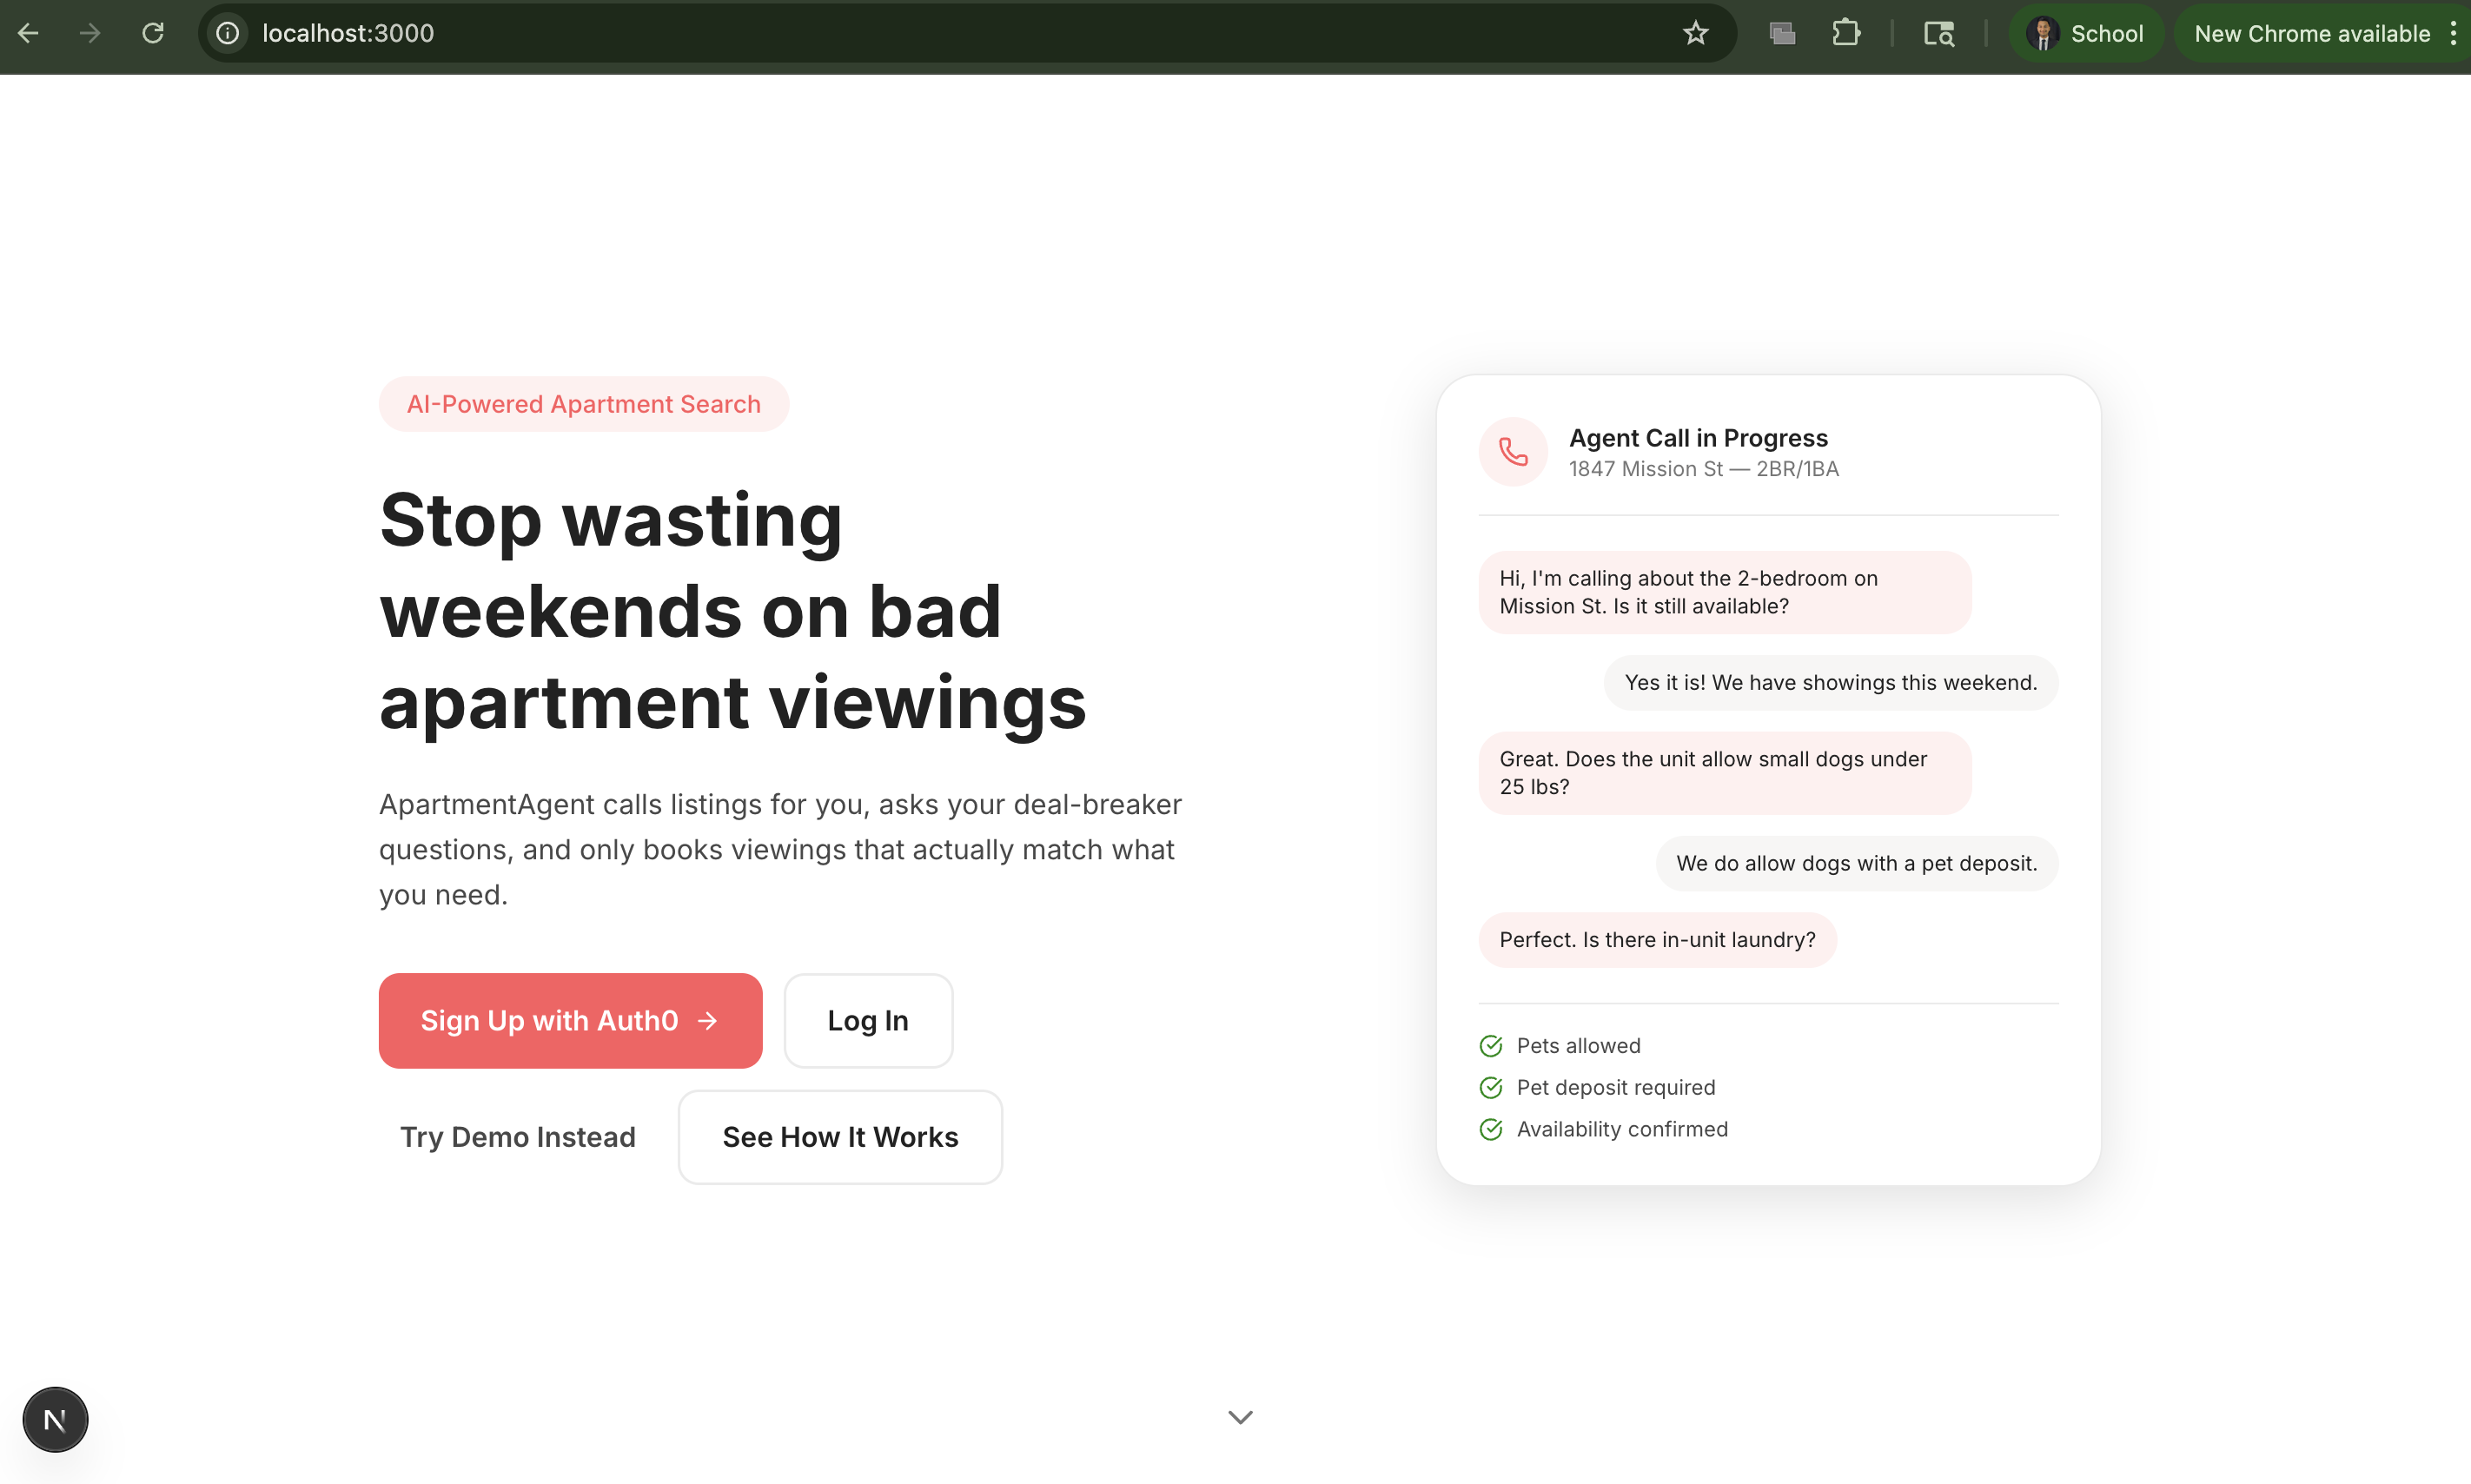
Task: Click the Pet deposit required checkmark
Action: (x=1490, y=1087)
